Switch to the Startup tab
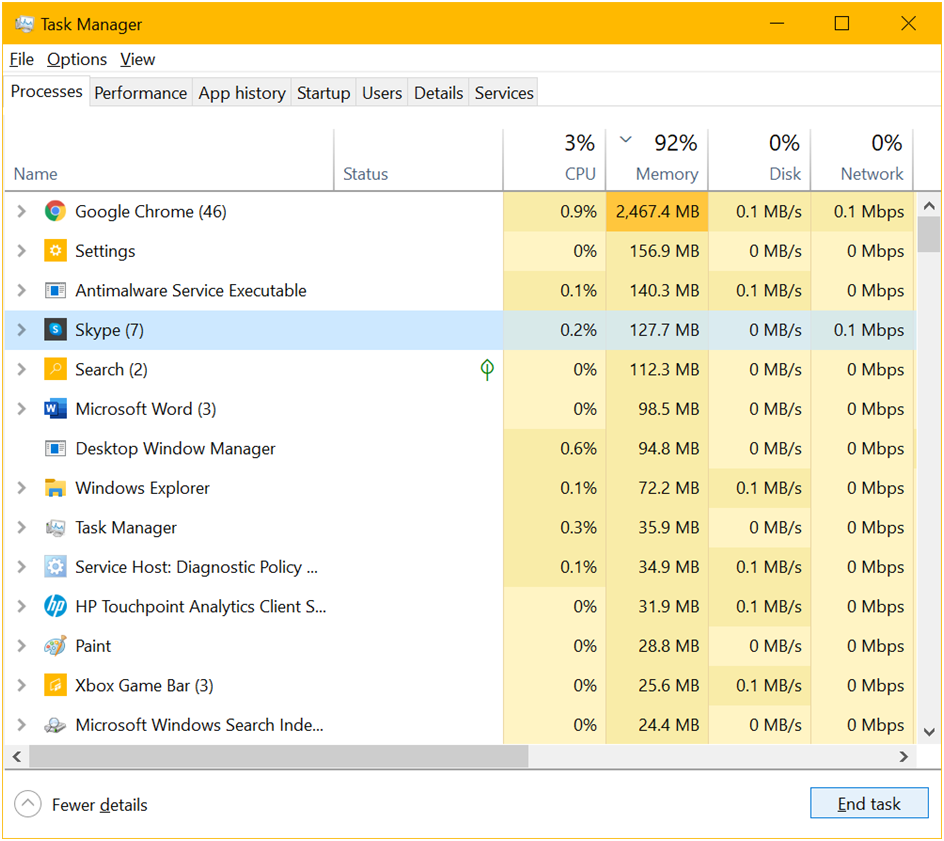This screenshot has width=944, height=841. (x=323, y=93)
